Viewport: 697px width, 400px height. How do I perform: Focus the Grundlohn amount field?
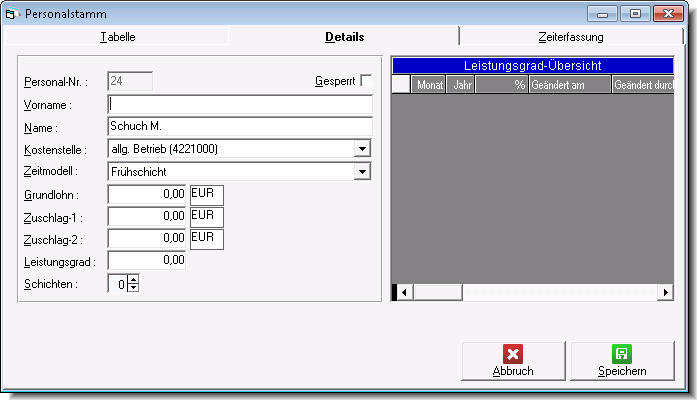147,194
